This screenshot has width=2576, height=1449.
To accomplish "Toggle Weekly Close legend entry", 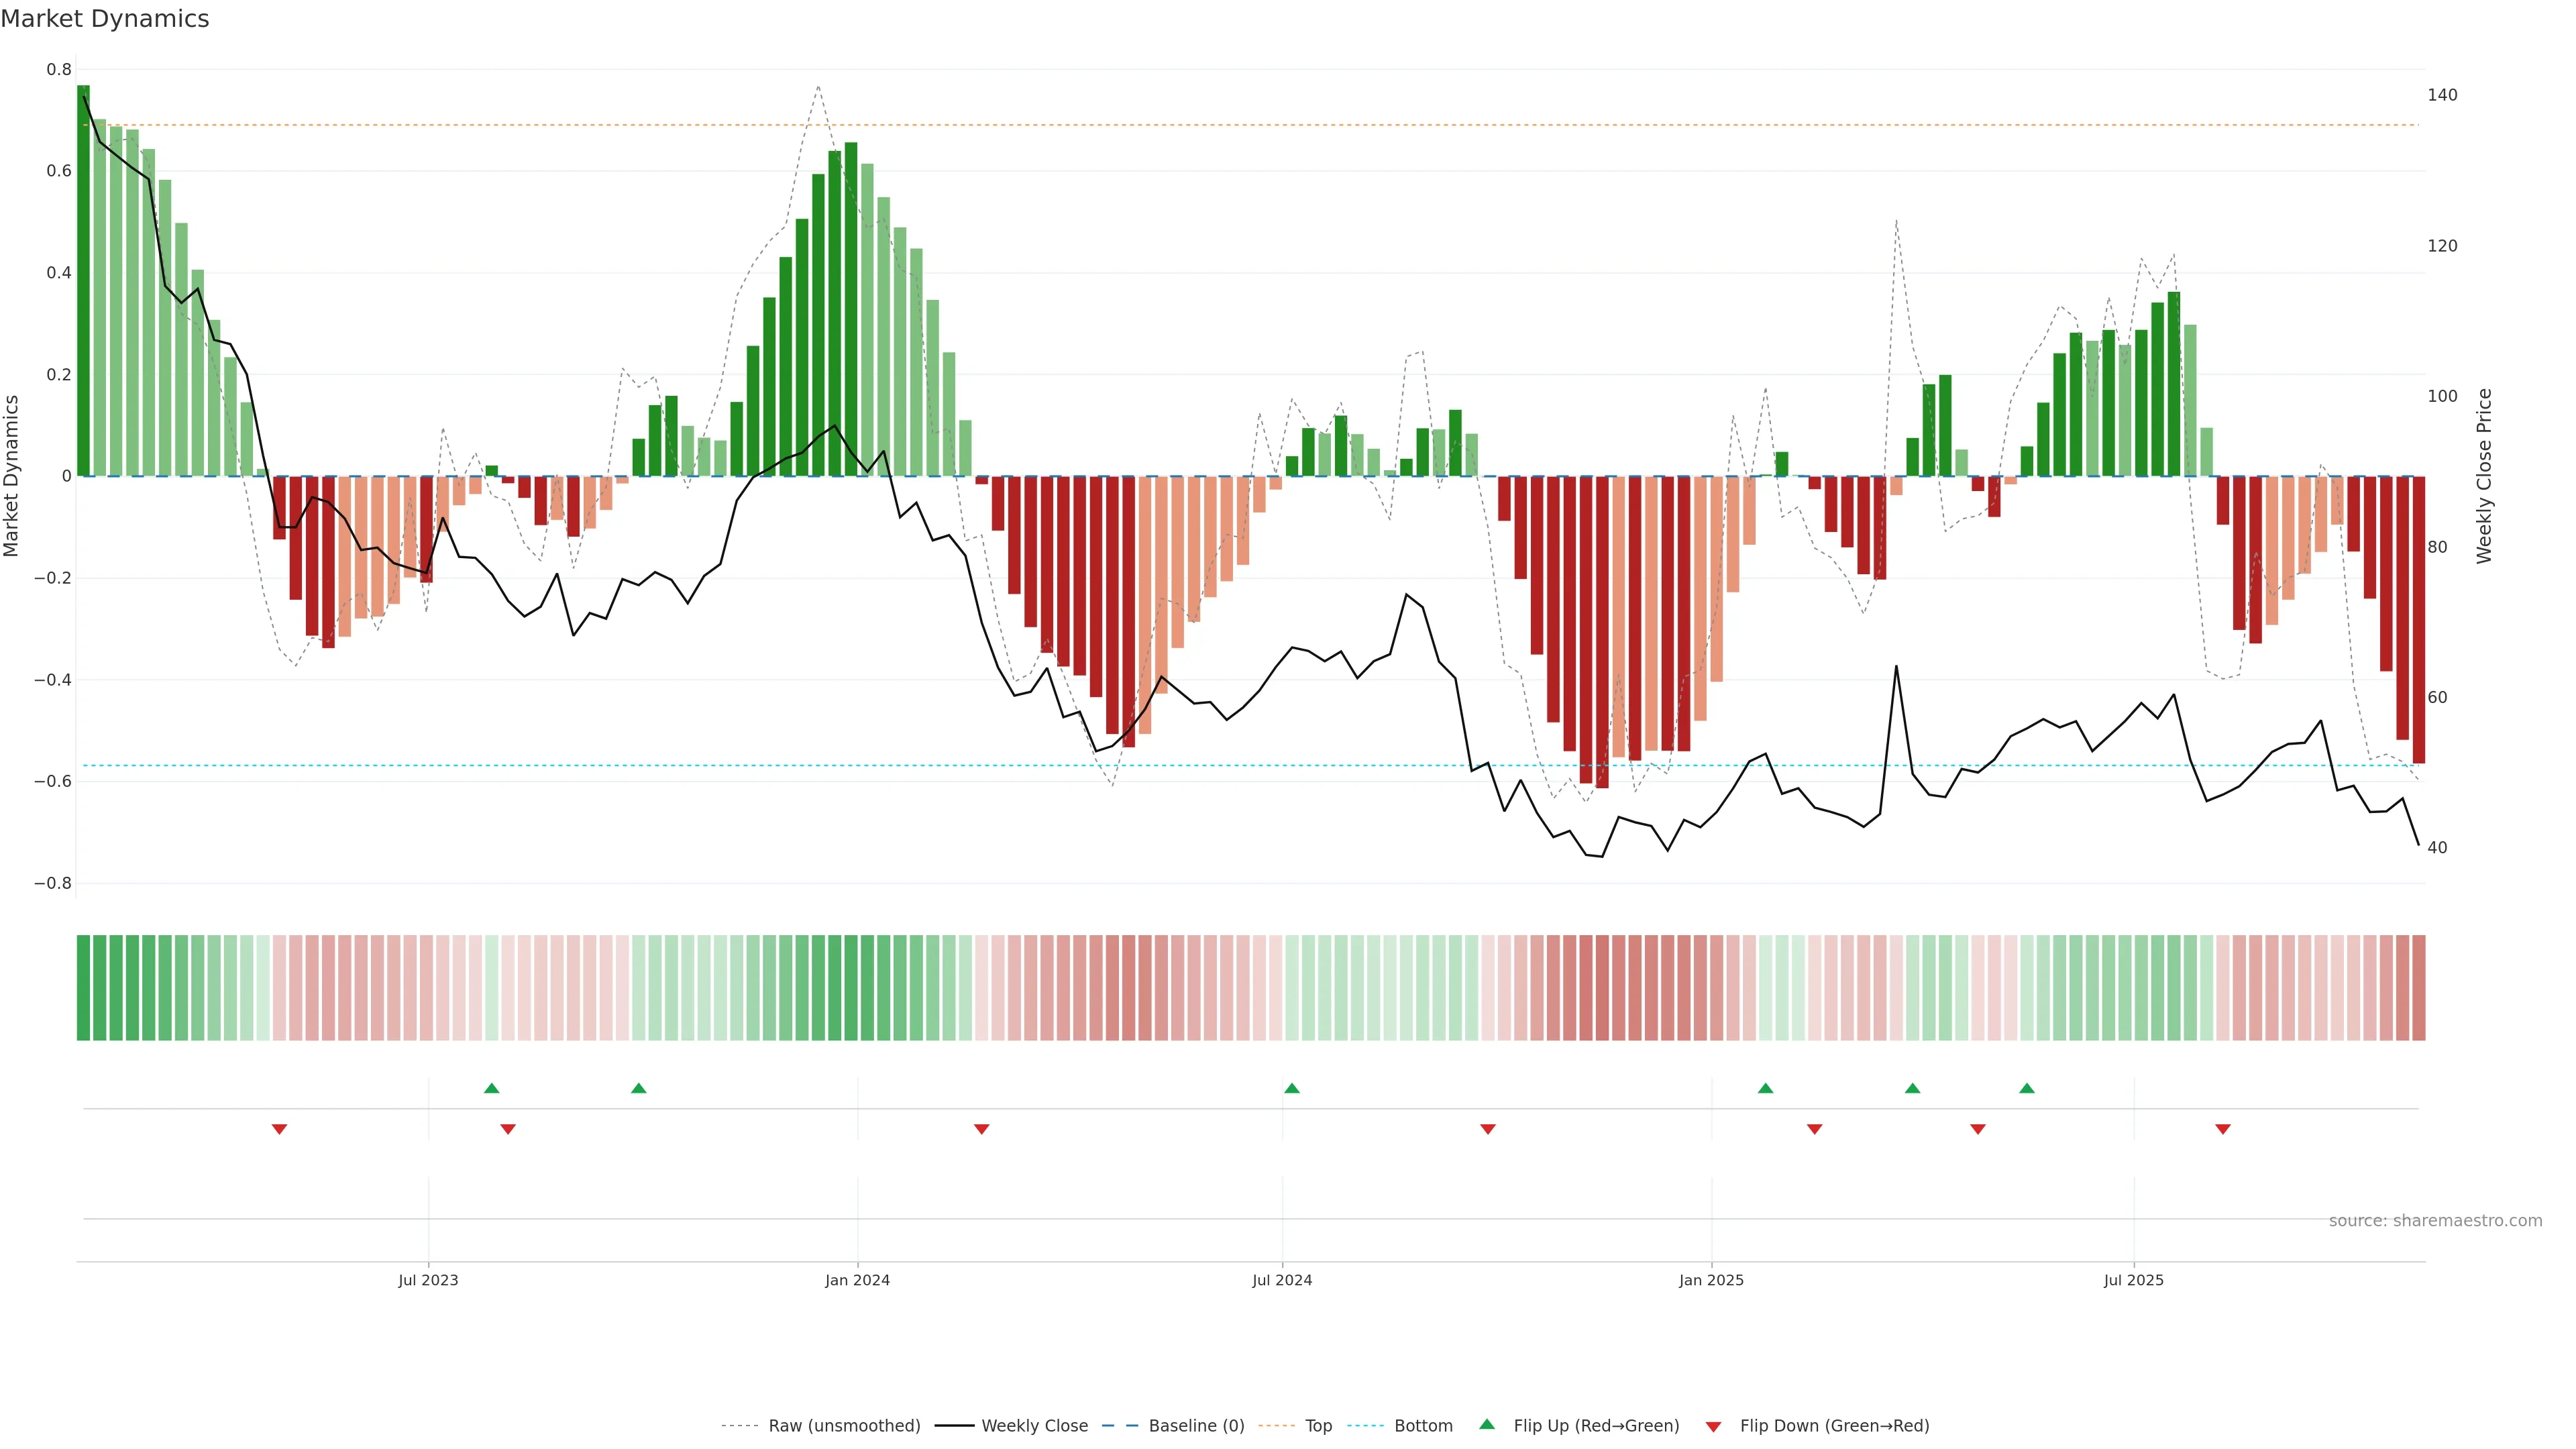I will click(1034, 1426).
